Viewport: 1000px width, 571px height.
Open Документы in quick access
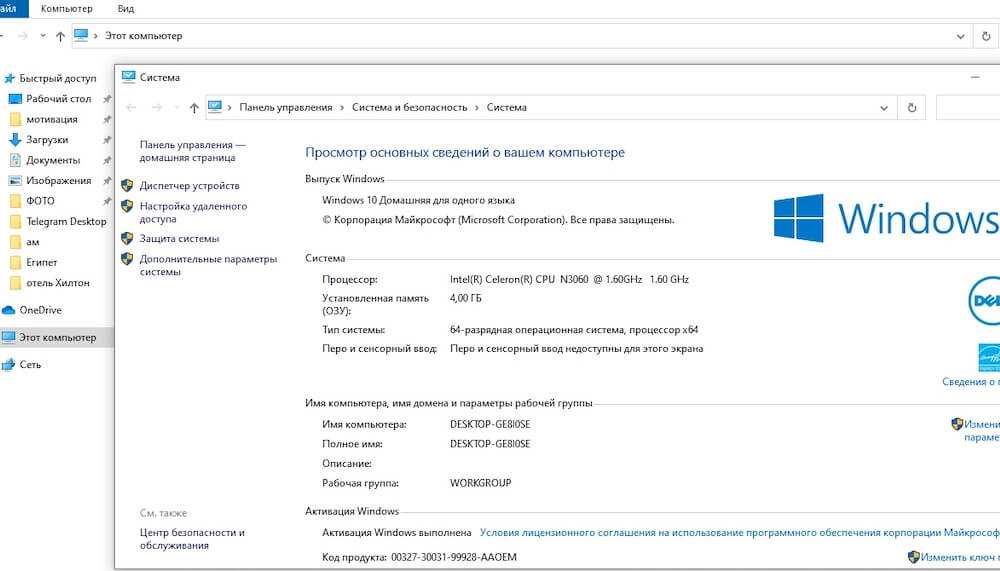(52, 160)
